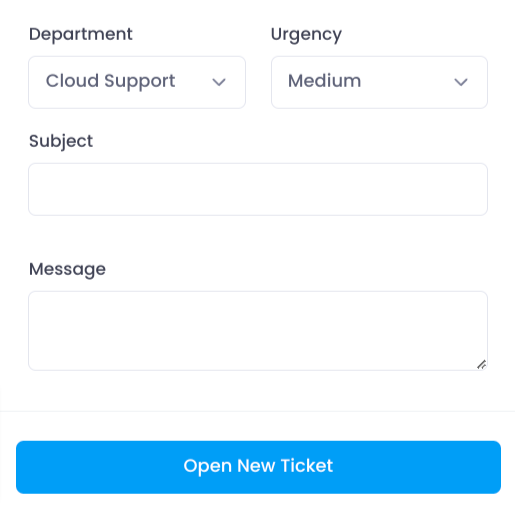Click the empty area right of "Medium" in Urgency
Screen dimensions: 515x522
[407, 82]
